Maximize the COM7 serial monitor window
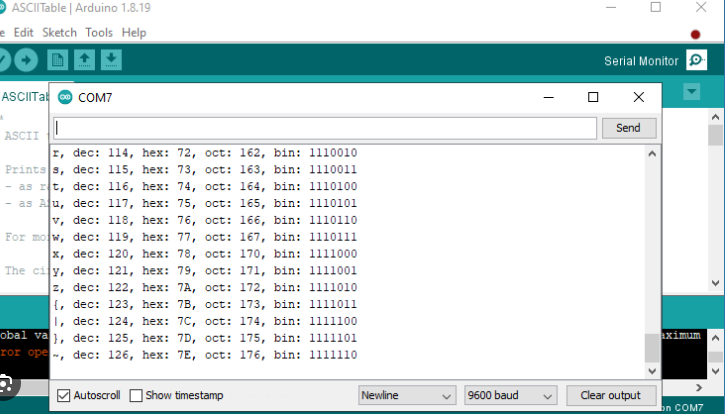The width and height of the screenshot is (725, 414). click(x=593, y=97)
